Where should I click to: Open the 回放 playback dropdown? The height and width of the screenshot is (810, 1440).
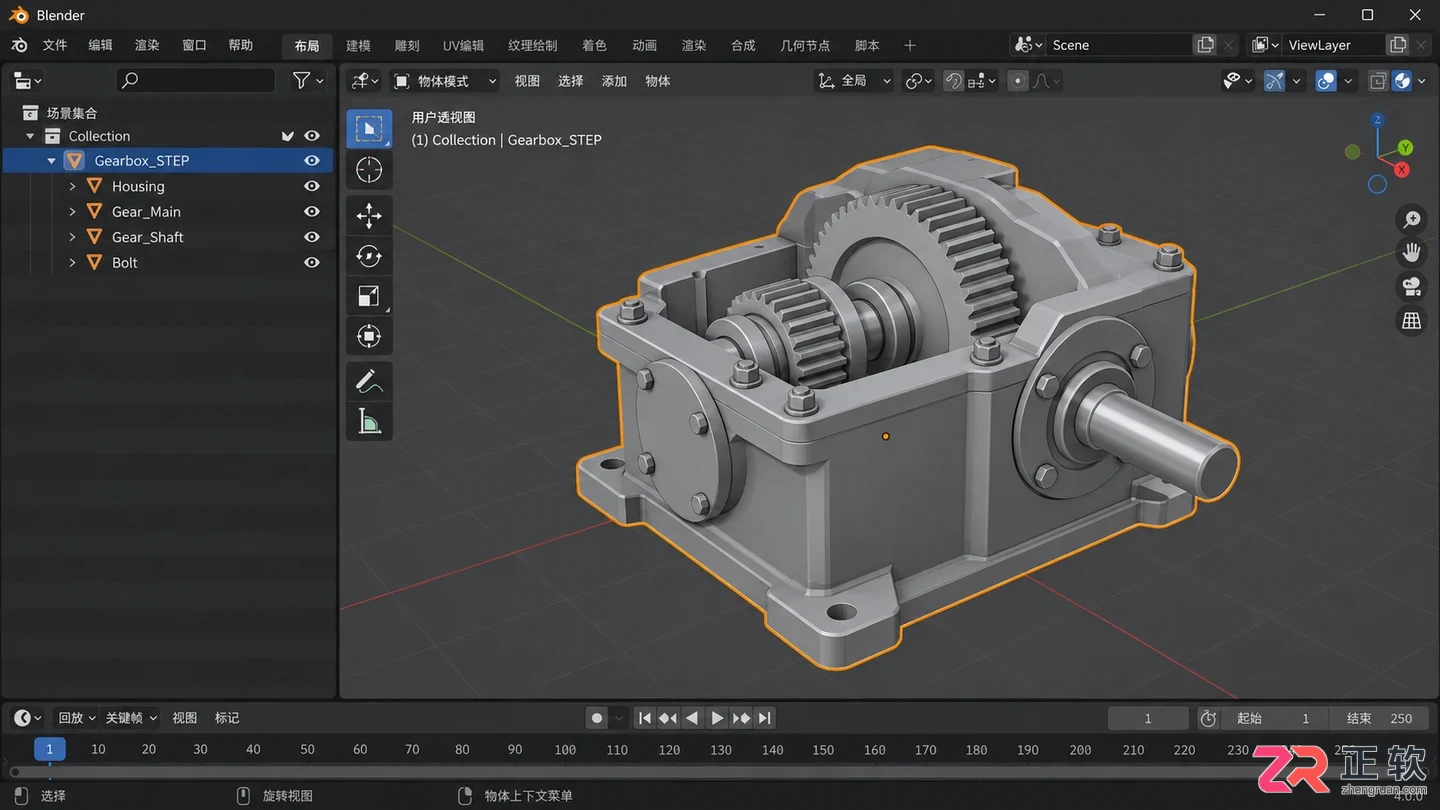pos(77,718)
